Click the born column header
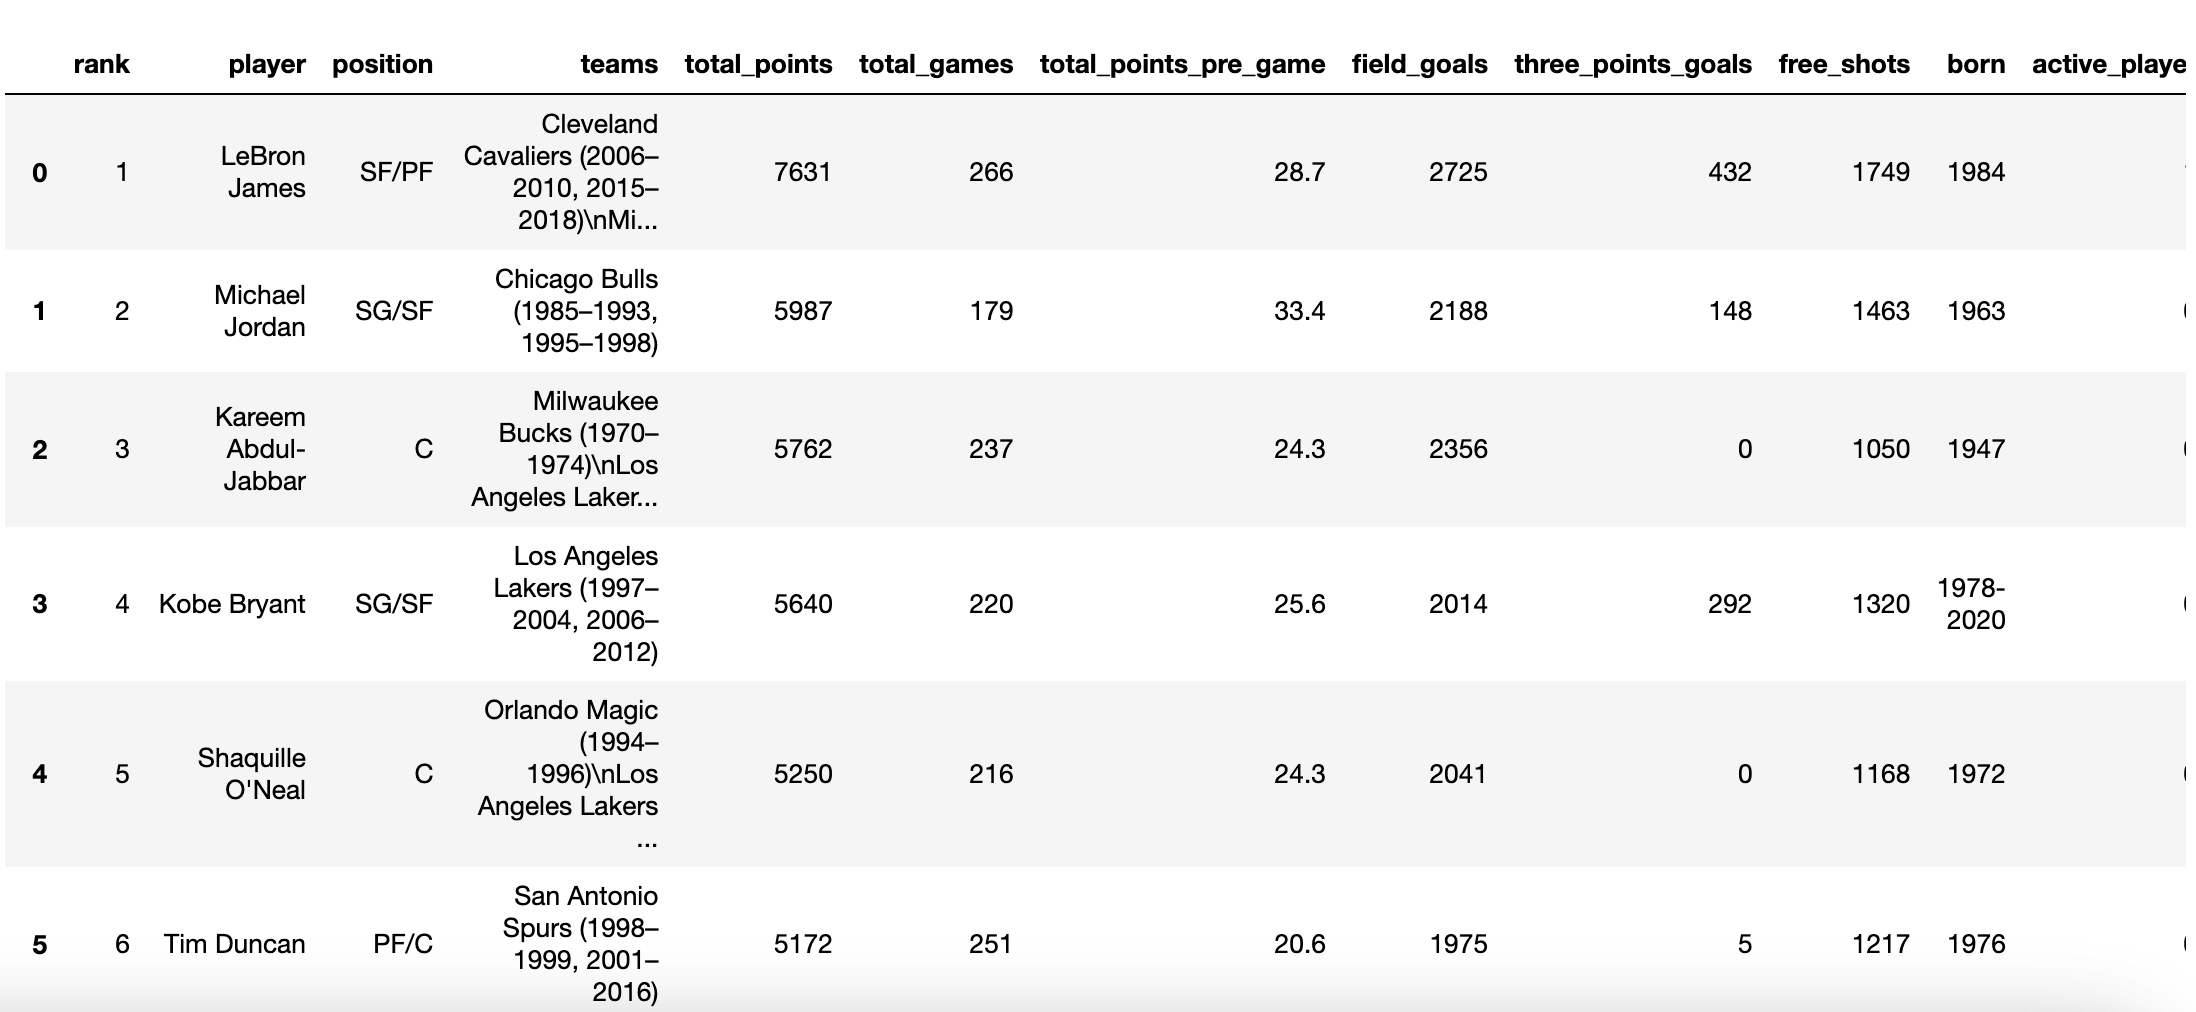The image size is (2196, 1012). [1975, 64]
